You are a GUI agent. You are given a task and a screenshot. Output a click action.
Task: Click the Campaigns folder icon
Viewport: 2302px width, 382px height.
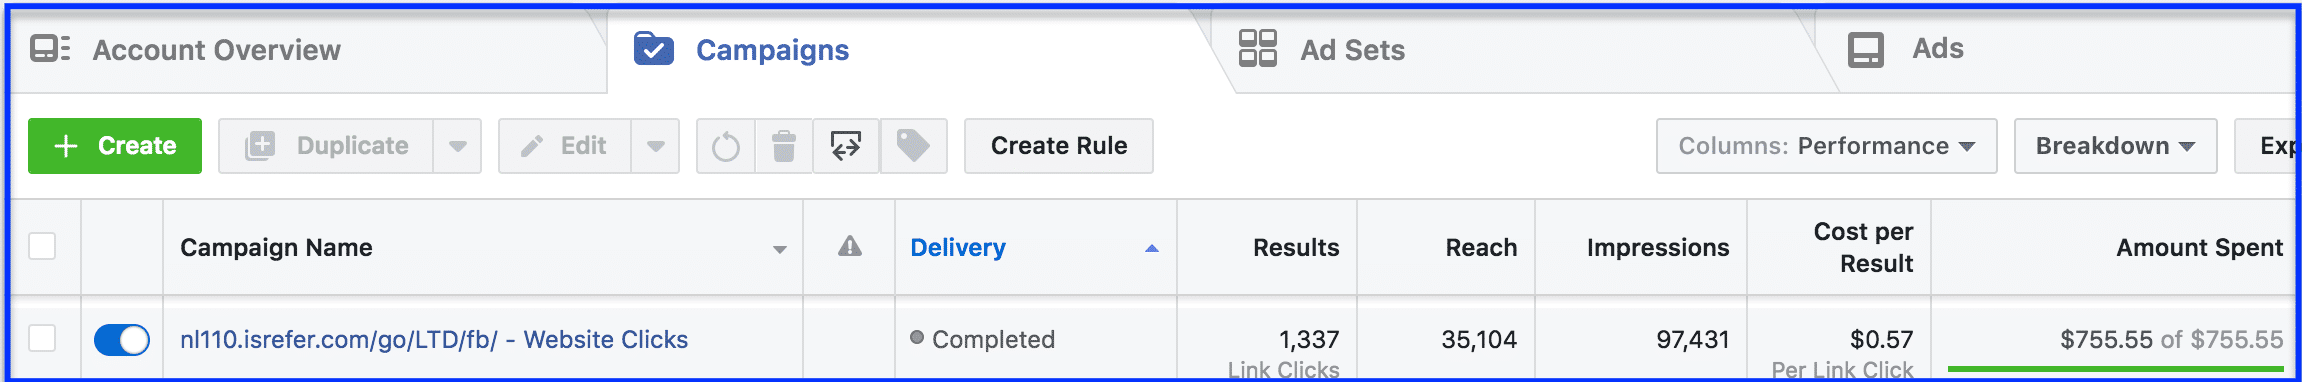[x=654, y=49]
